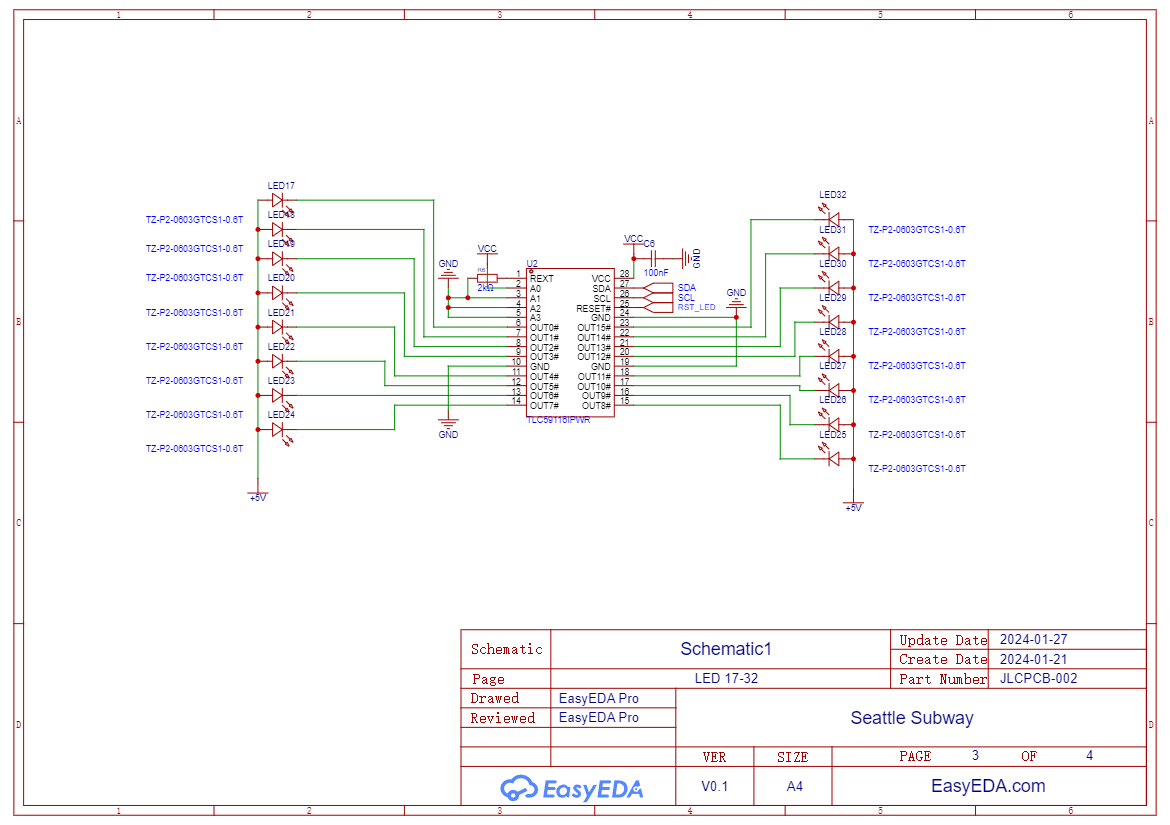The width and height of the screenshot is (1170, 825).
Task: Click the Part Number field label
Action: (x=942, y=679)
